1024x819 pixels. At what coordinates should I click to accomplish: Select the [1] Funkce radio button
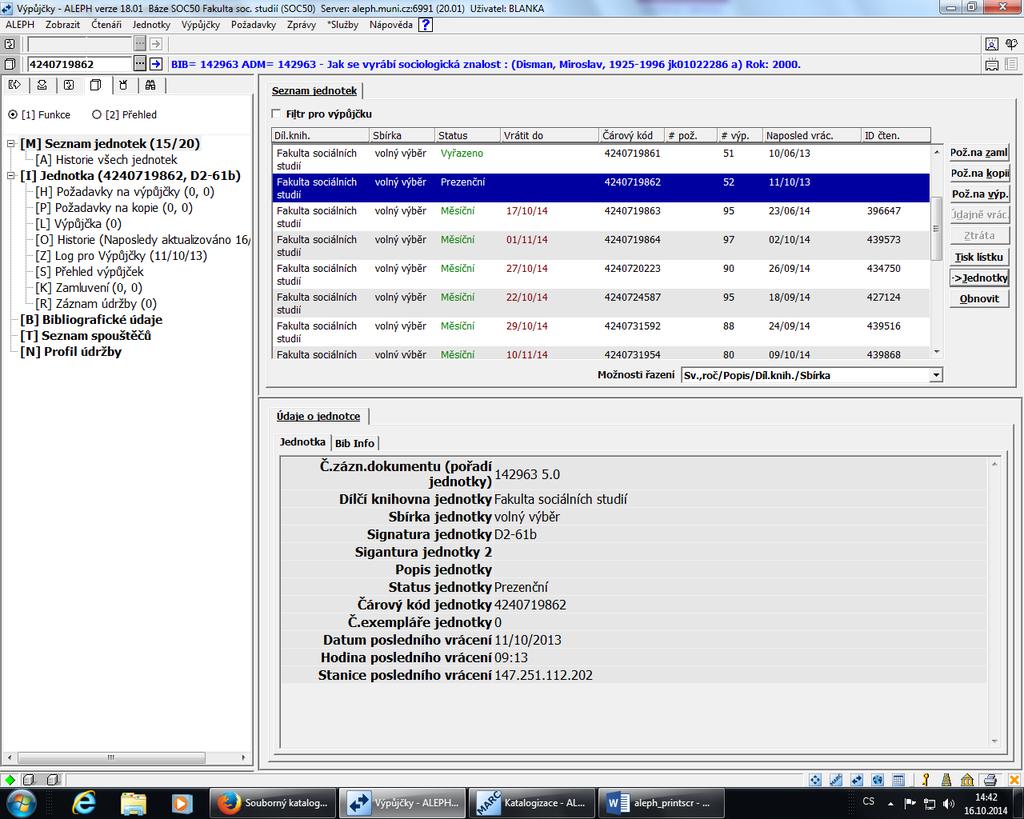tap(13, 114)
